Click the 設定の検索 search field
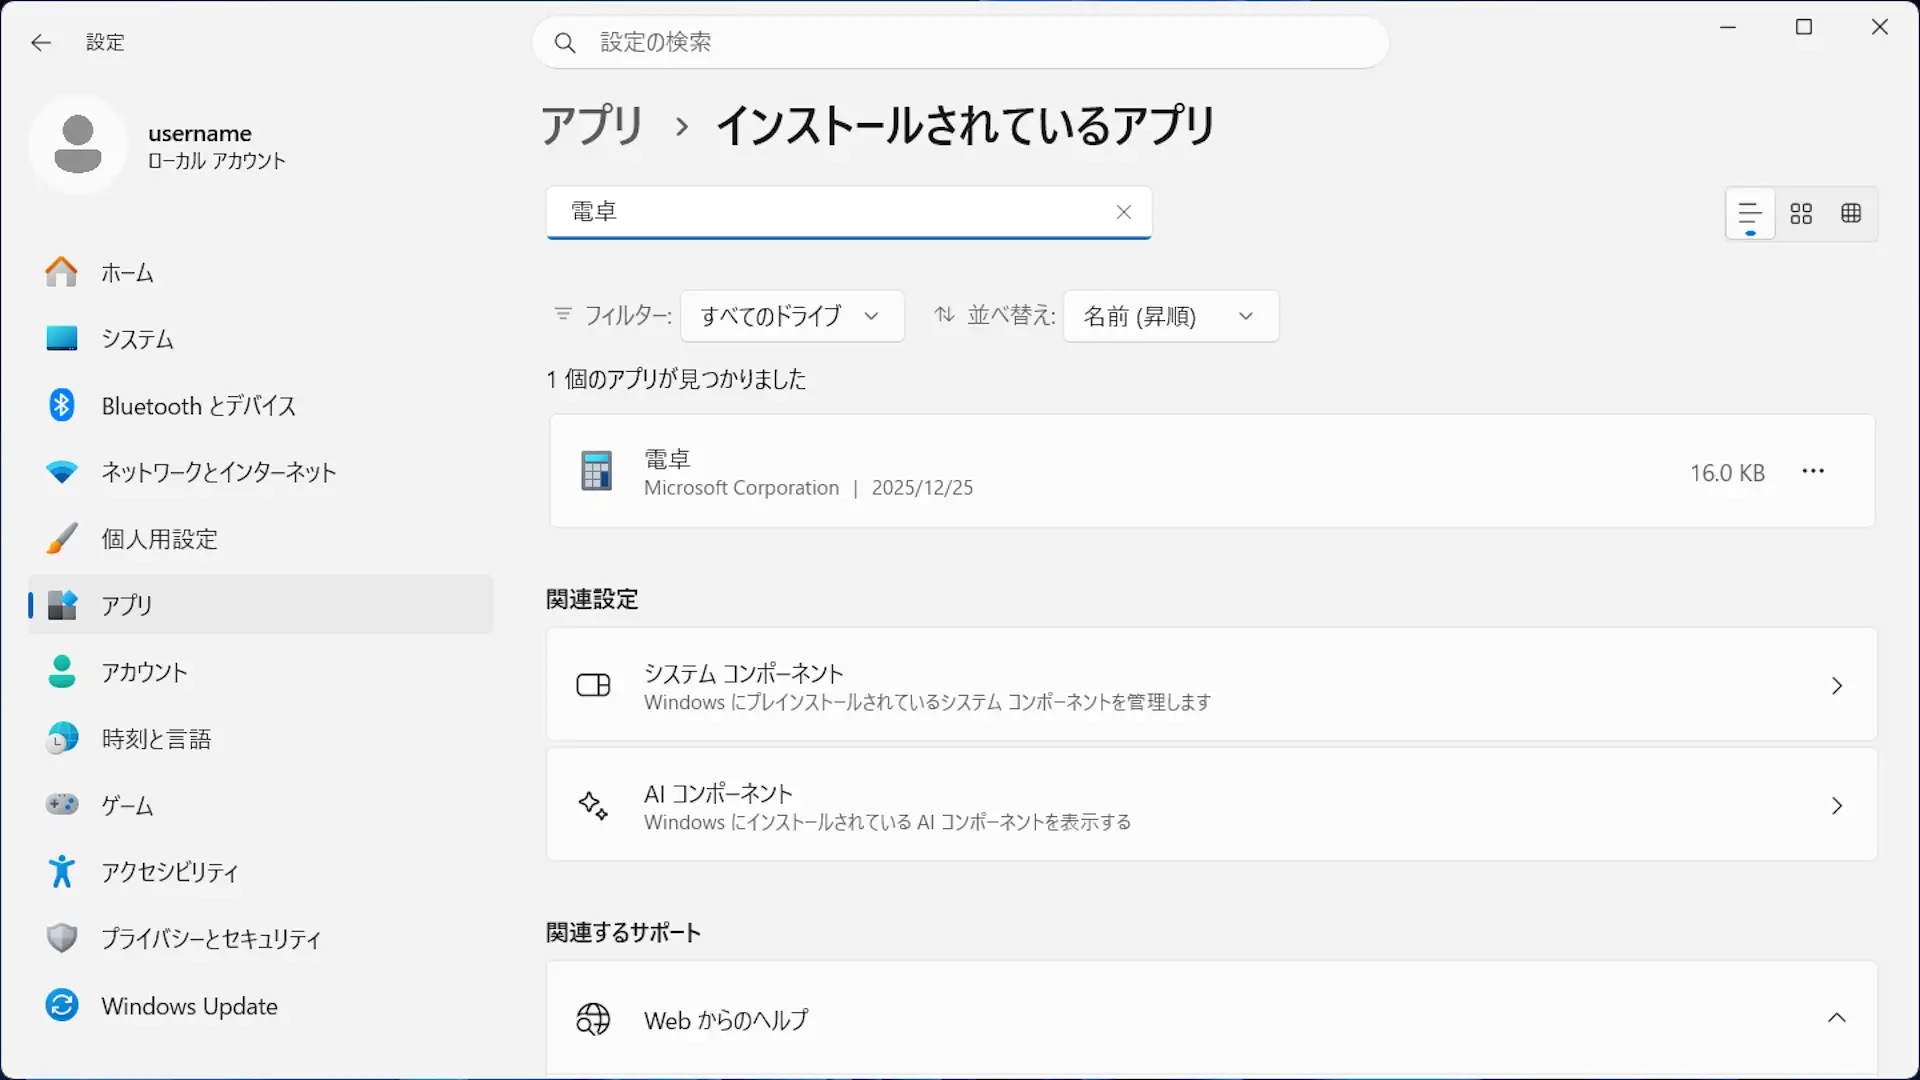The height and width of the screenshot is (1080, 1920). (960, 42)
